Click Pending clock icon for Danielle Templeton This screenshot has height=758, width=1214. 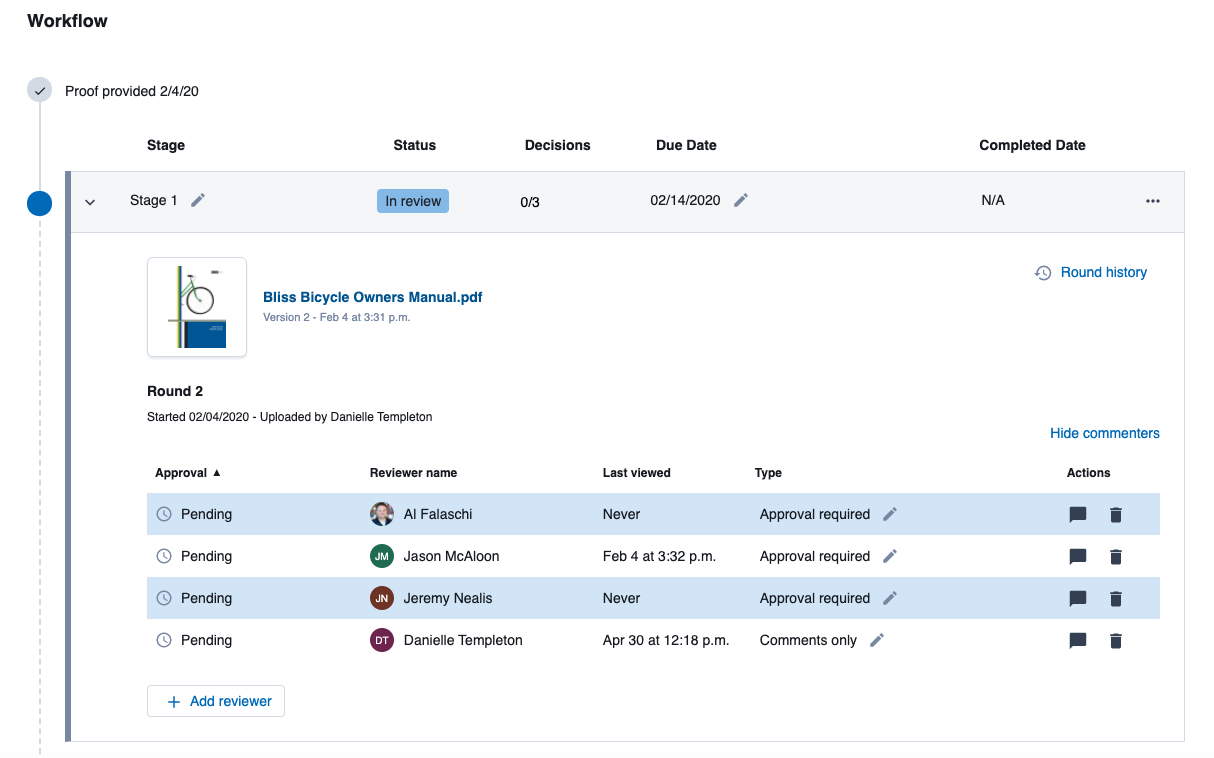[164, 640]
